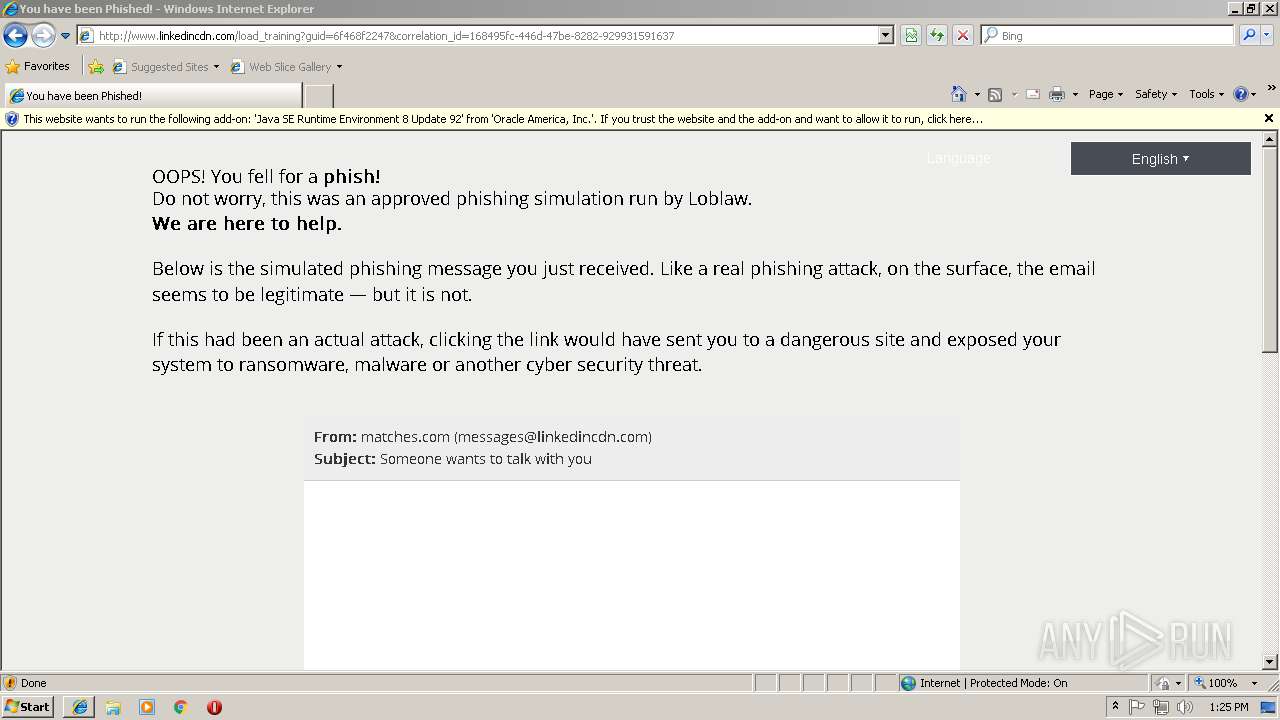Image resolution: width=1280 pixels, height=720 pixels.
Task: Open the search provider dropdown arrow
Action: click(1267, 36)
